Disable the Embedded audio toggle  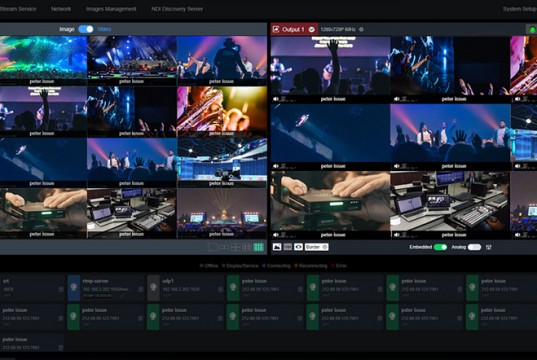pyautogui.click(x=440, y=247)
